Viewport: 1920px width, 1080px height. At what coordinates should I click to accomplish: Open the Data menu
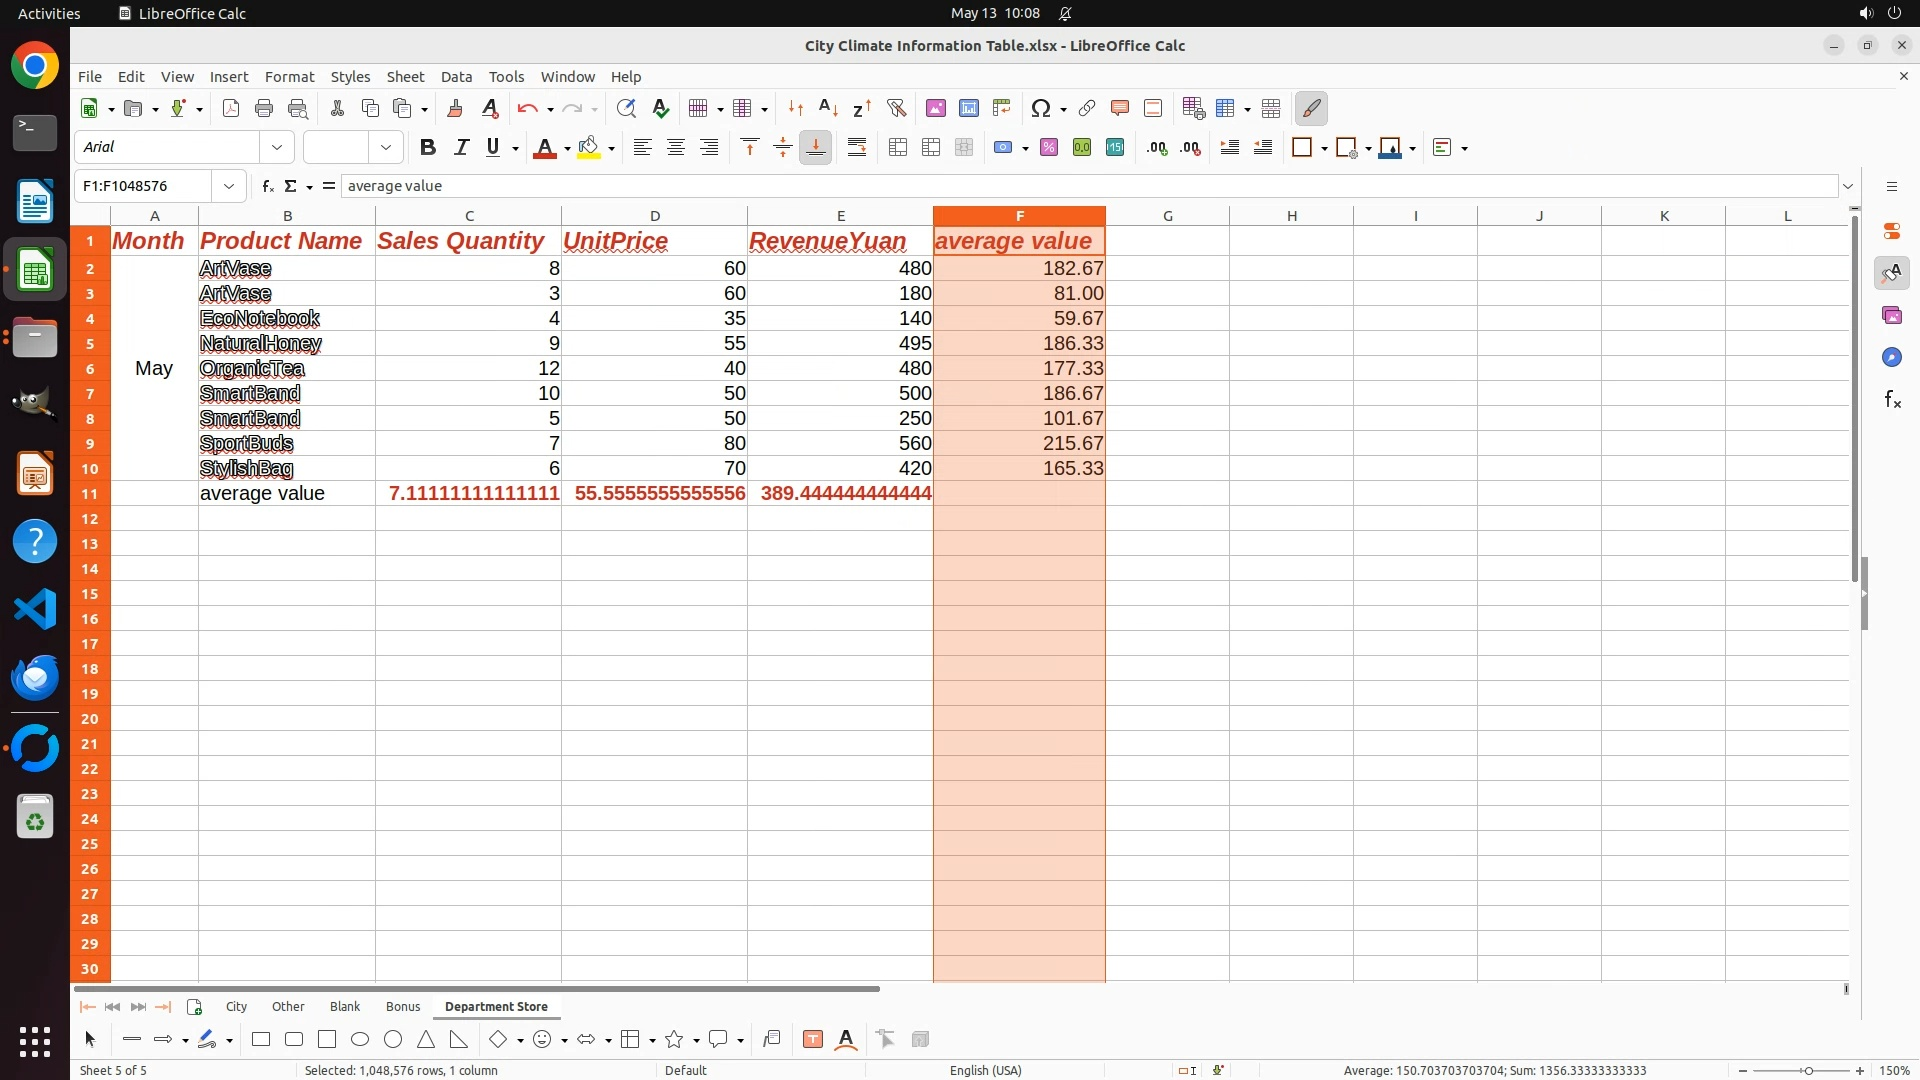456,76
